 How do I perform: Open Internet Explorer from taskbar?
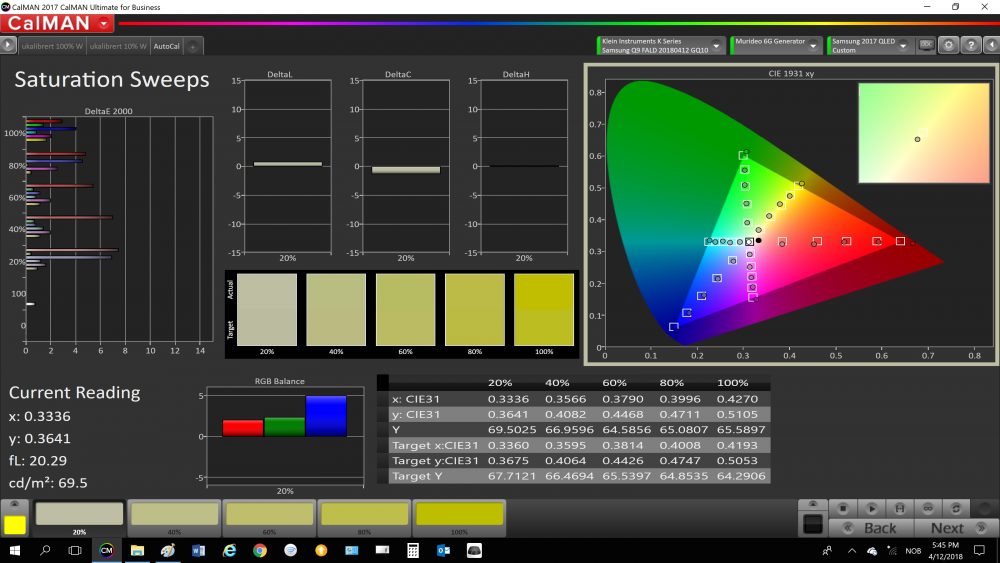pos(229,550)
